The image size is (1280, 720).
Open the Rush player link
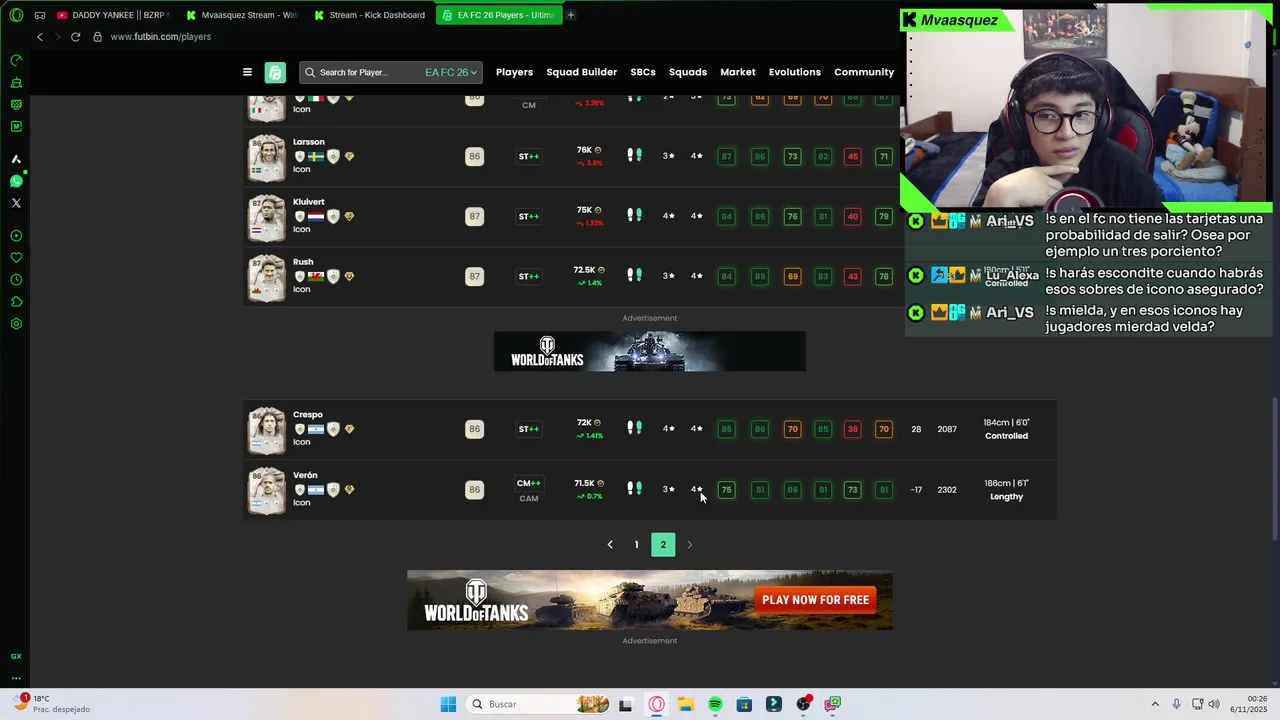(303, 262)
